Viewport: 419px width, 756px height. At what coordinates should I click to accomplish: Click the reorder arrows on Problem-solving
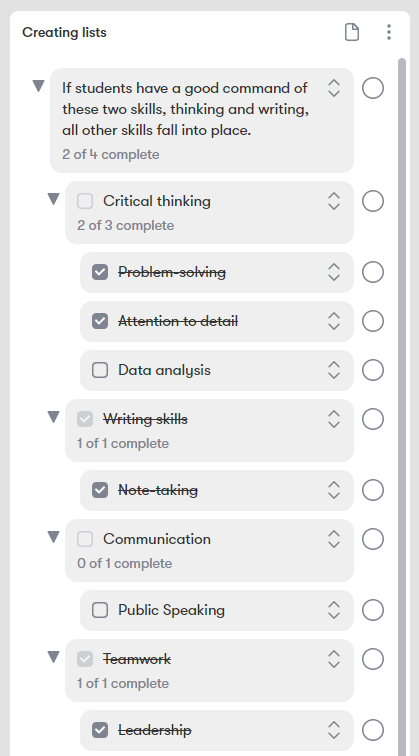[x=334, y=272]
